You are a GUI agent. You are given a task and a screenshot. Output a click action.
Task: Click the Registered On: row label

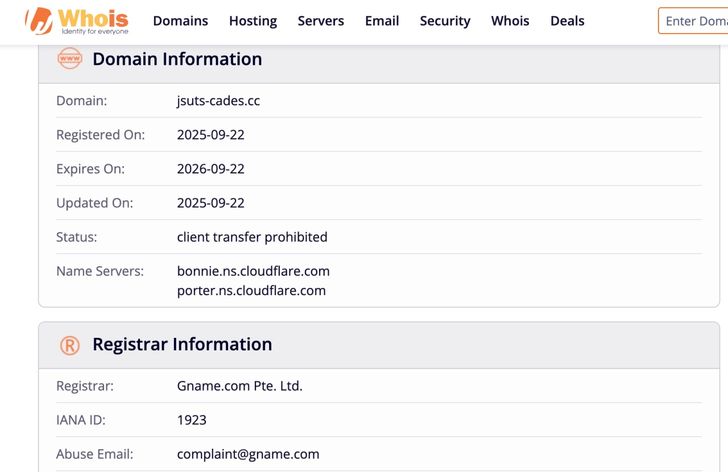[x=101, y=135]
